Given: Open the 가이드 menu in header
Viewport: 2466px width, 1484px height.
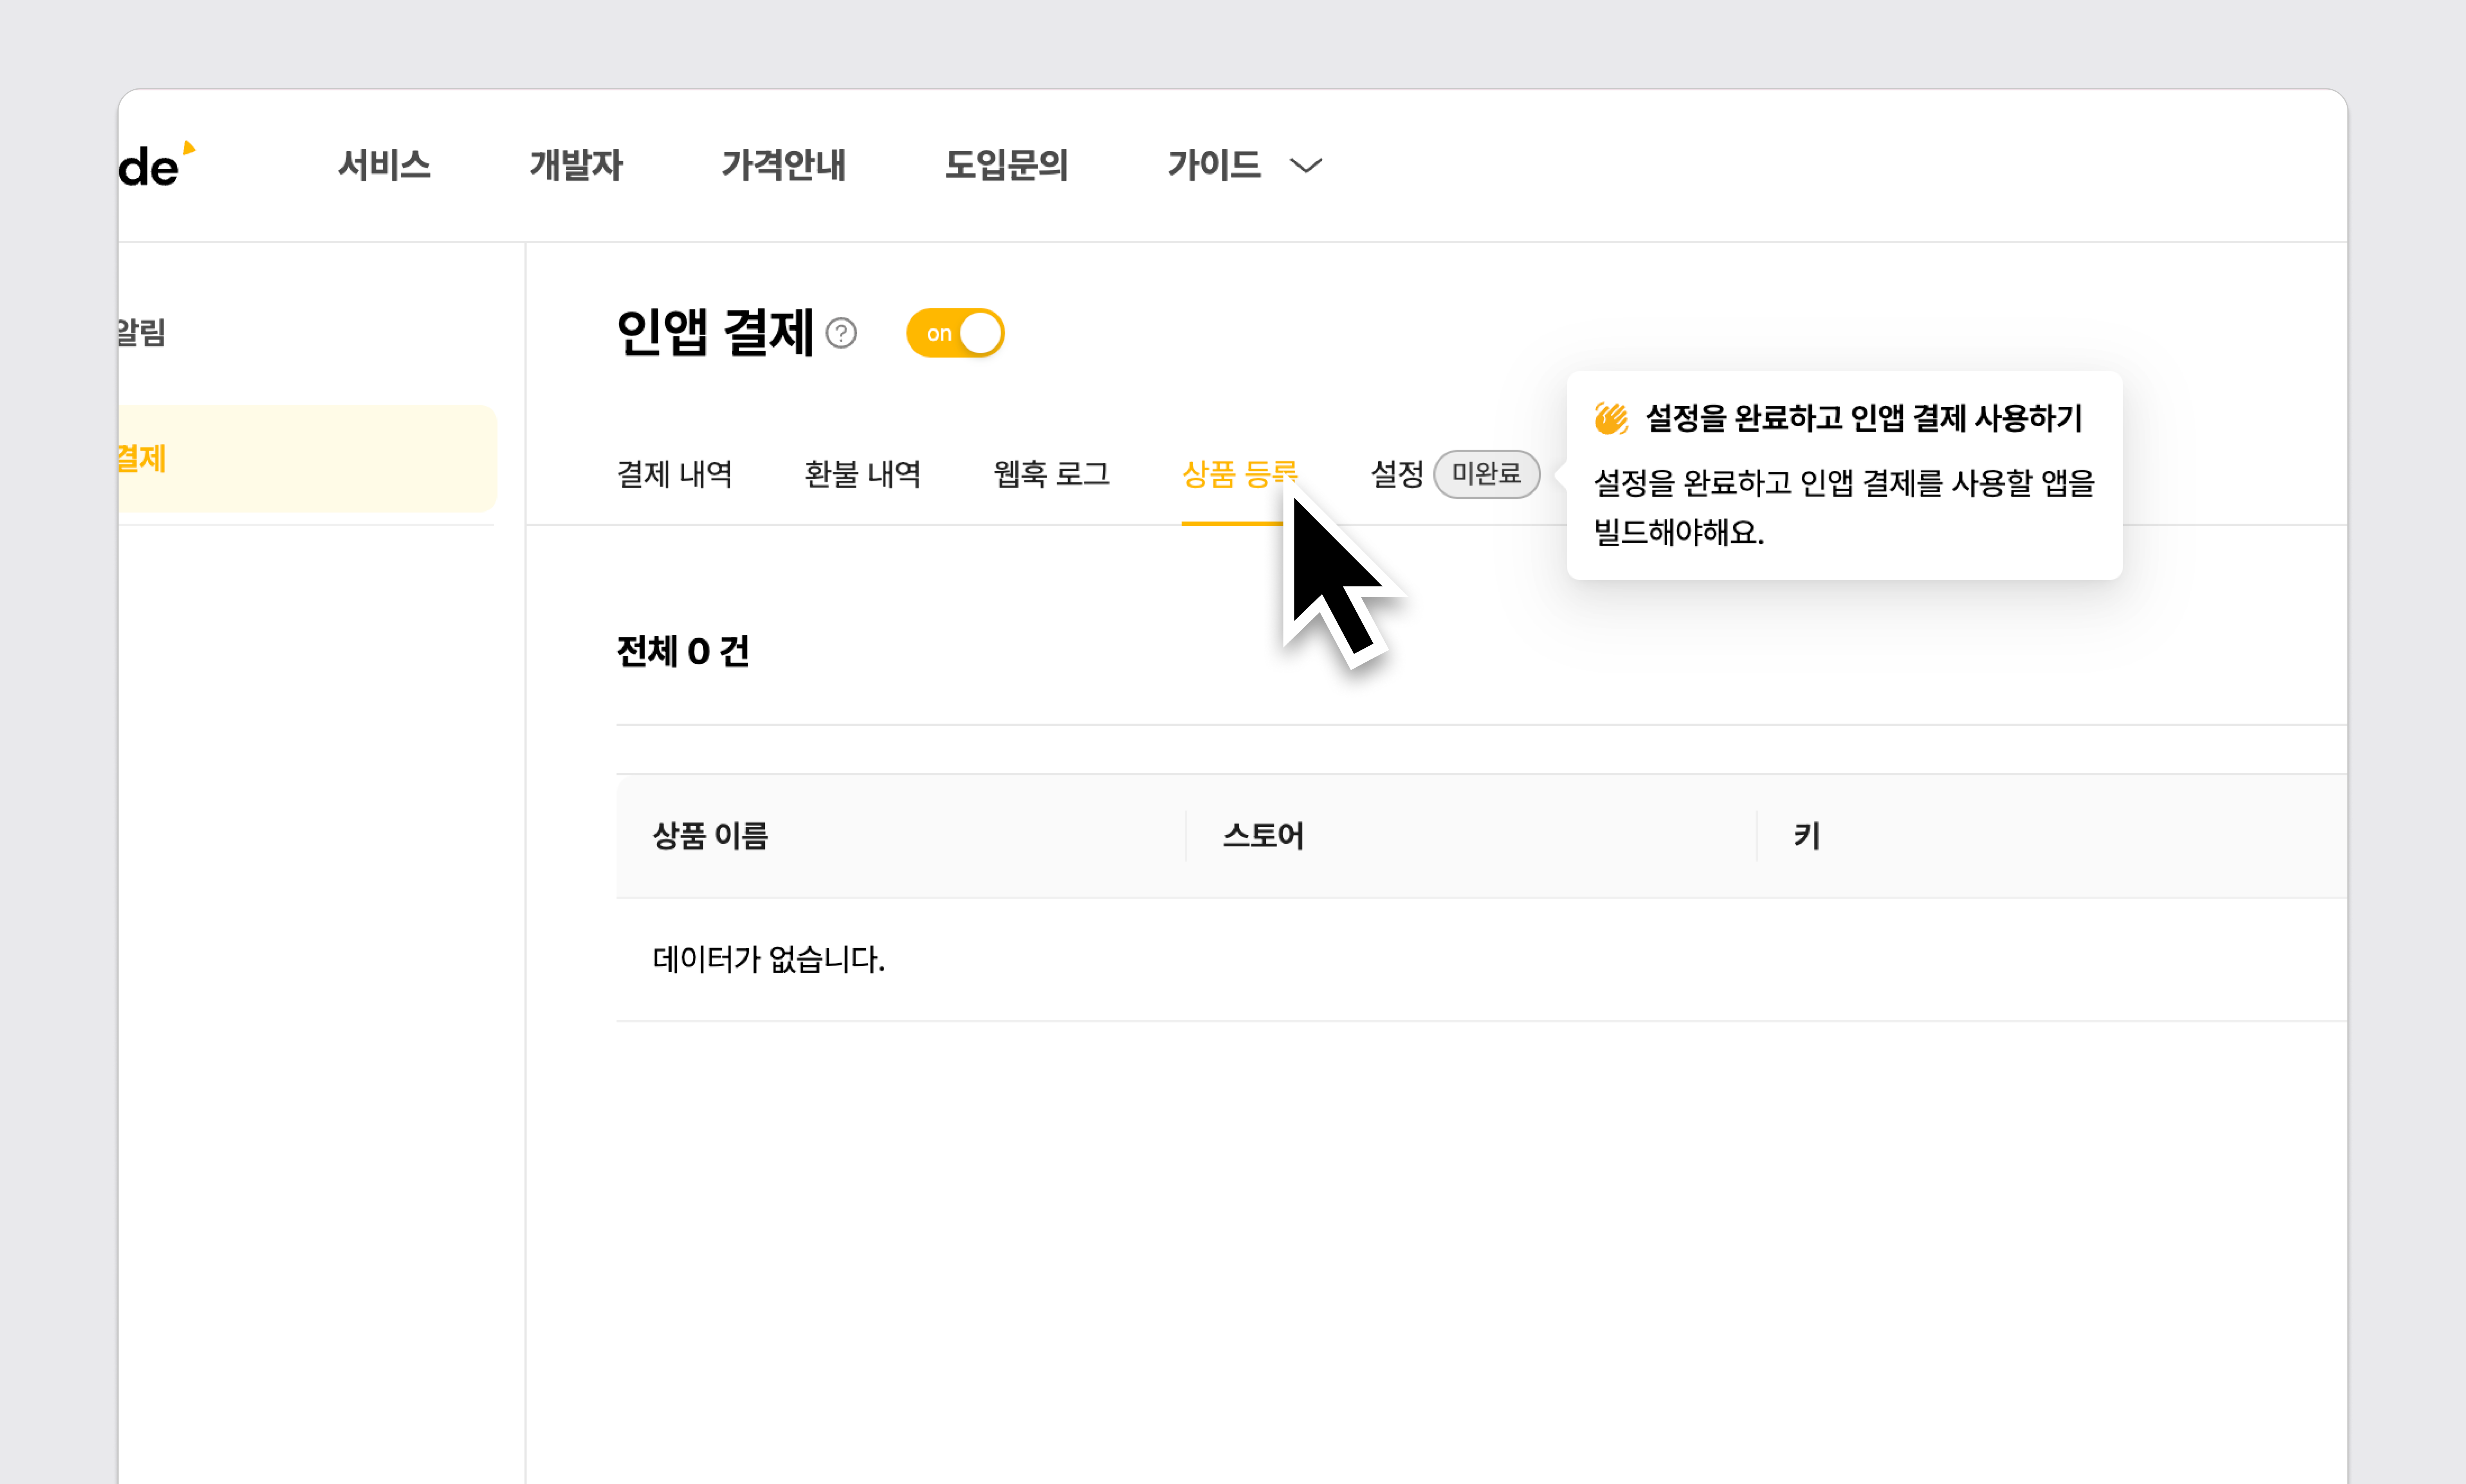Looking at the screenshot, I should 1214,166.
